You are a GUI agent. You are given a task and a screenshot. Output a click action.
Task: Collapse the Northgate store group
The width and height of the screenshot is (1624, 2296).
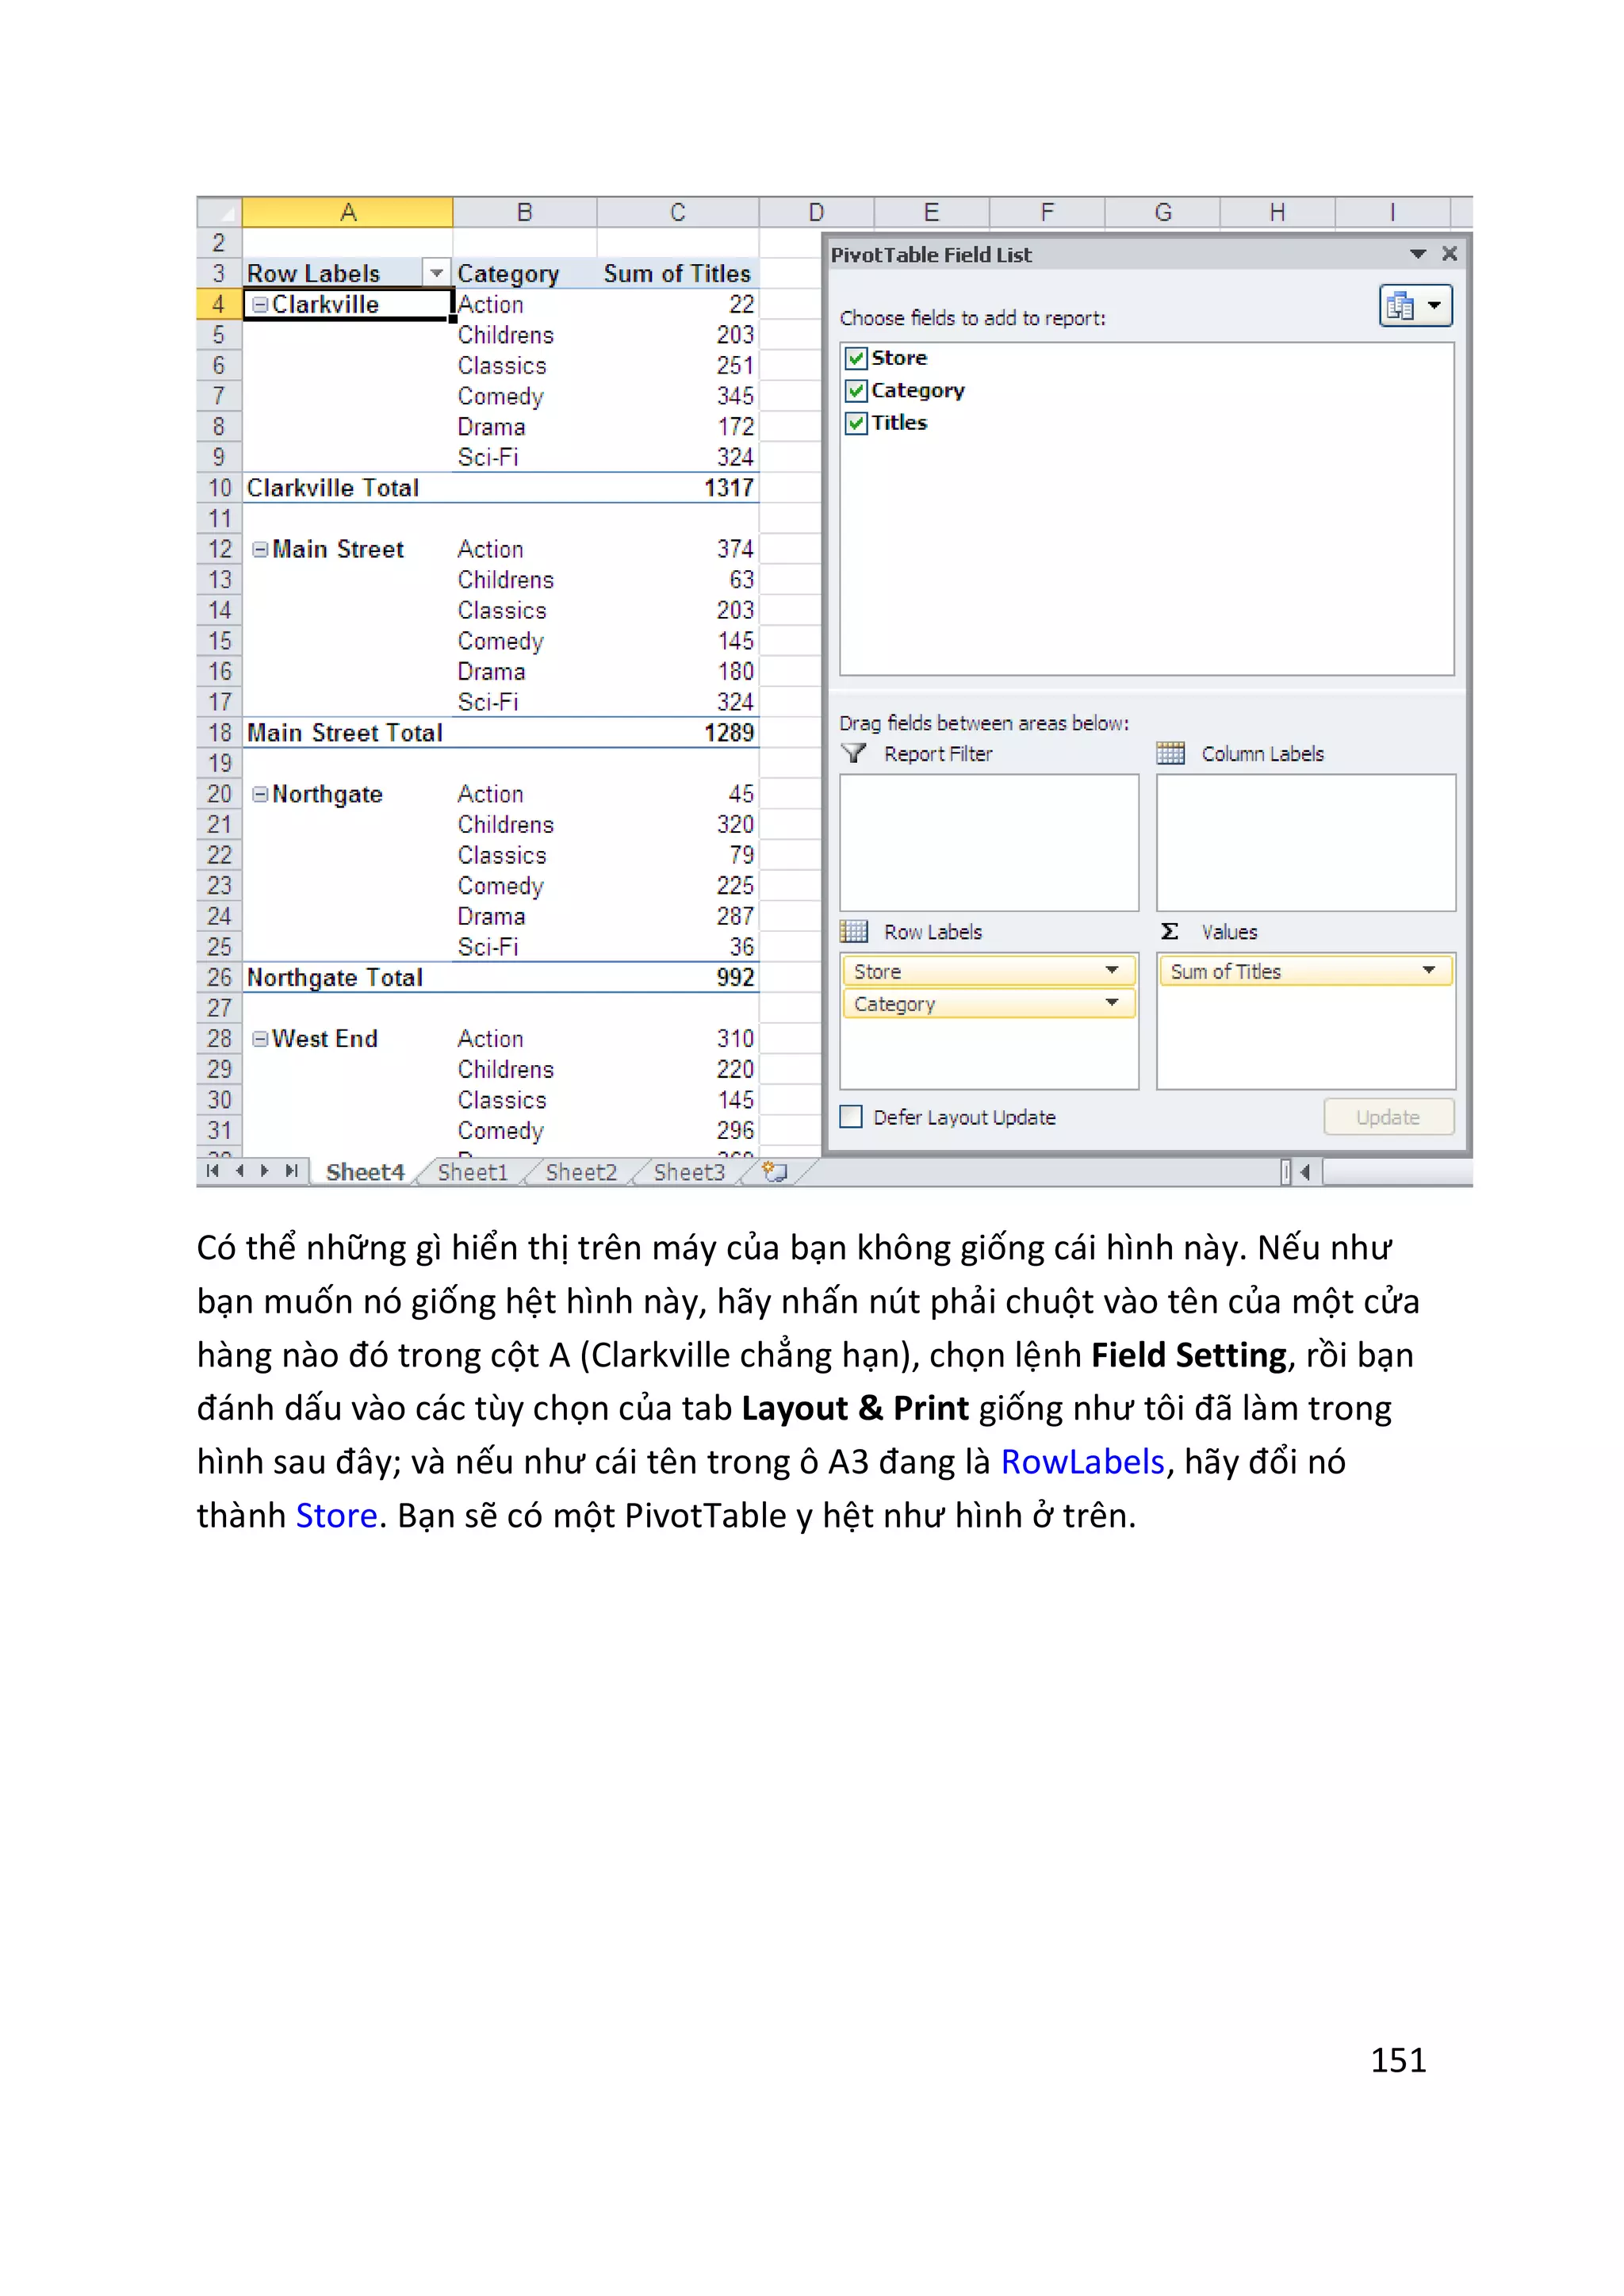[260, 794]
